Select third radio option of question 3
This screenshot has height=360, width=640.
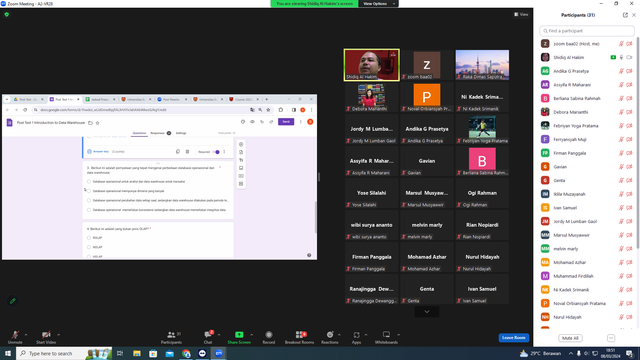click(x=89, y=200)
